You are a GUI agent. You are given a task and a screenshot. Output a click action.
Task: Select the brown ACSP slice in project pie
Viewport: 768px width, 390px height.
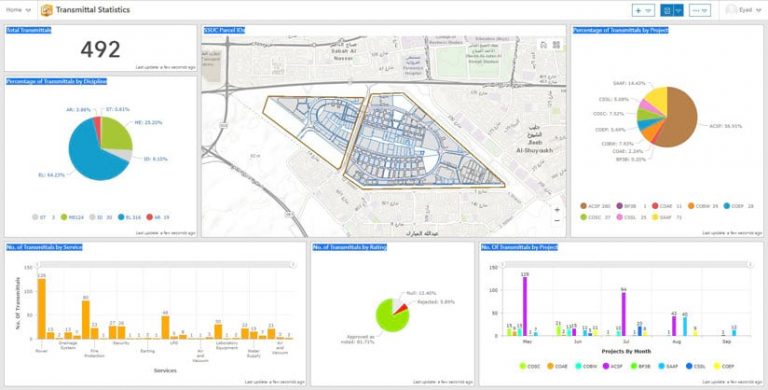678,118
